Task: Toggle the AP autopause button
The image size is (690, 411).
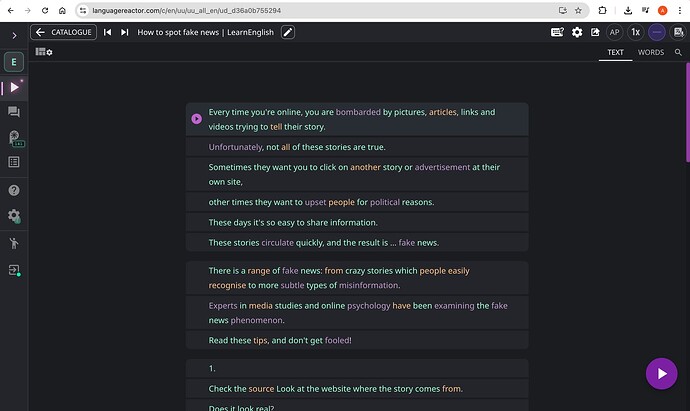Action: [x=615, y=32]
